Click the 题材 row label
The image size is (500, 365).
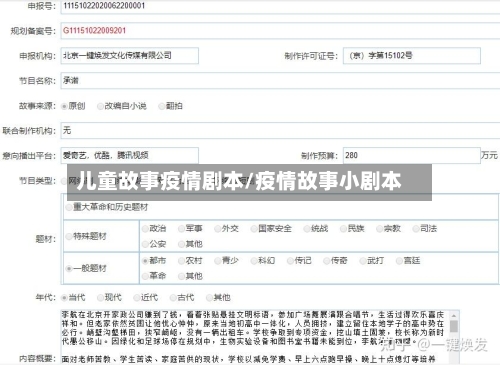[45, 239]
